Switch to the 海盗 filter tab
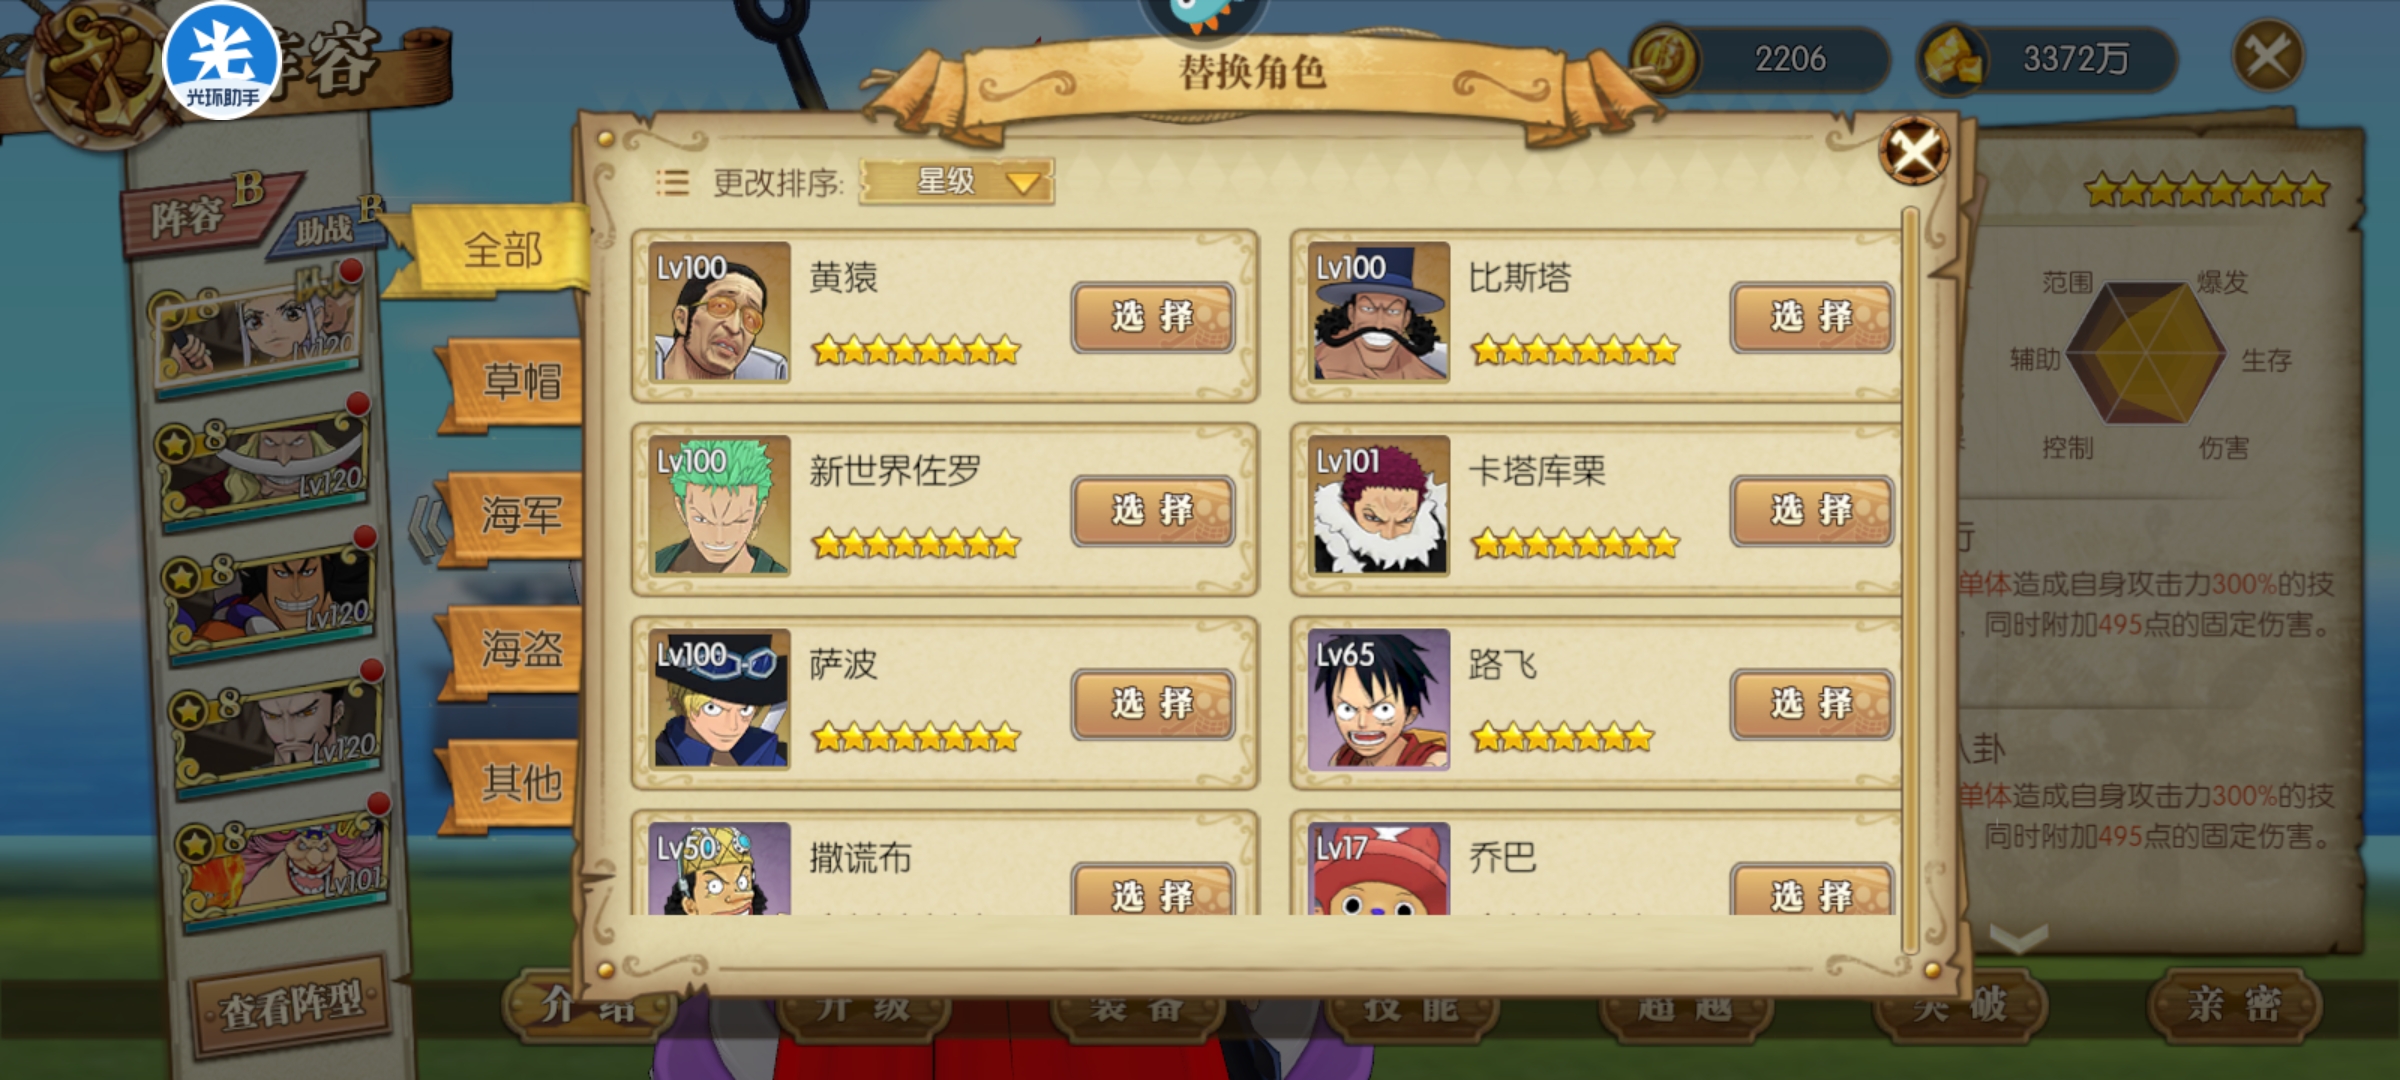 512,650
